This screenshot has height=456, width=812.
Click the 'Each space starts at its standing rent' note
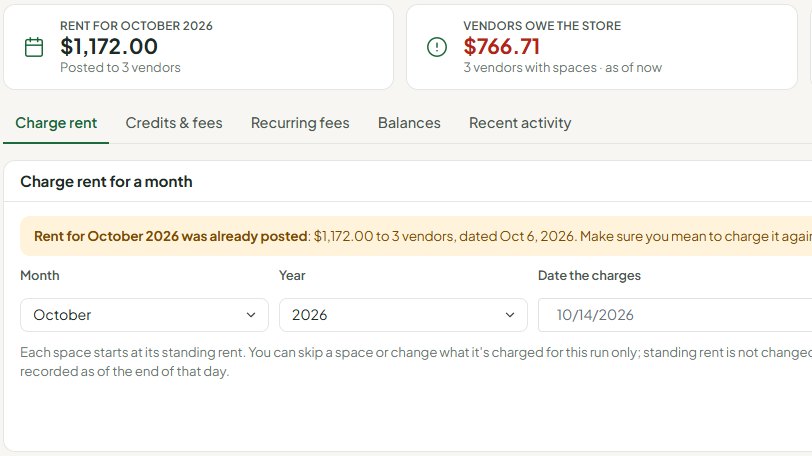click(416, 362)
